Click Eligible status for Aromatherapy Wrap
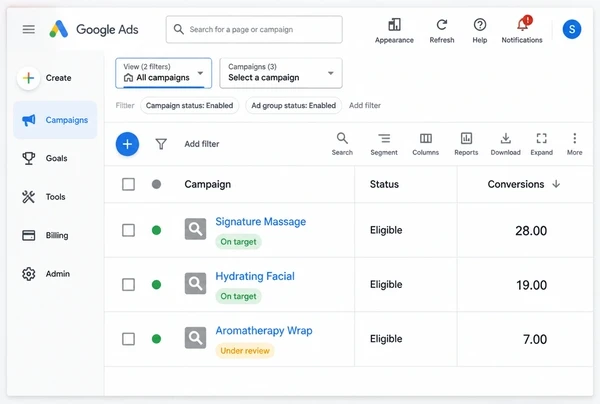Screen dimensions: 600x404 click(386, 339)
